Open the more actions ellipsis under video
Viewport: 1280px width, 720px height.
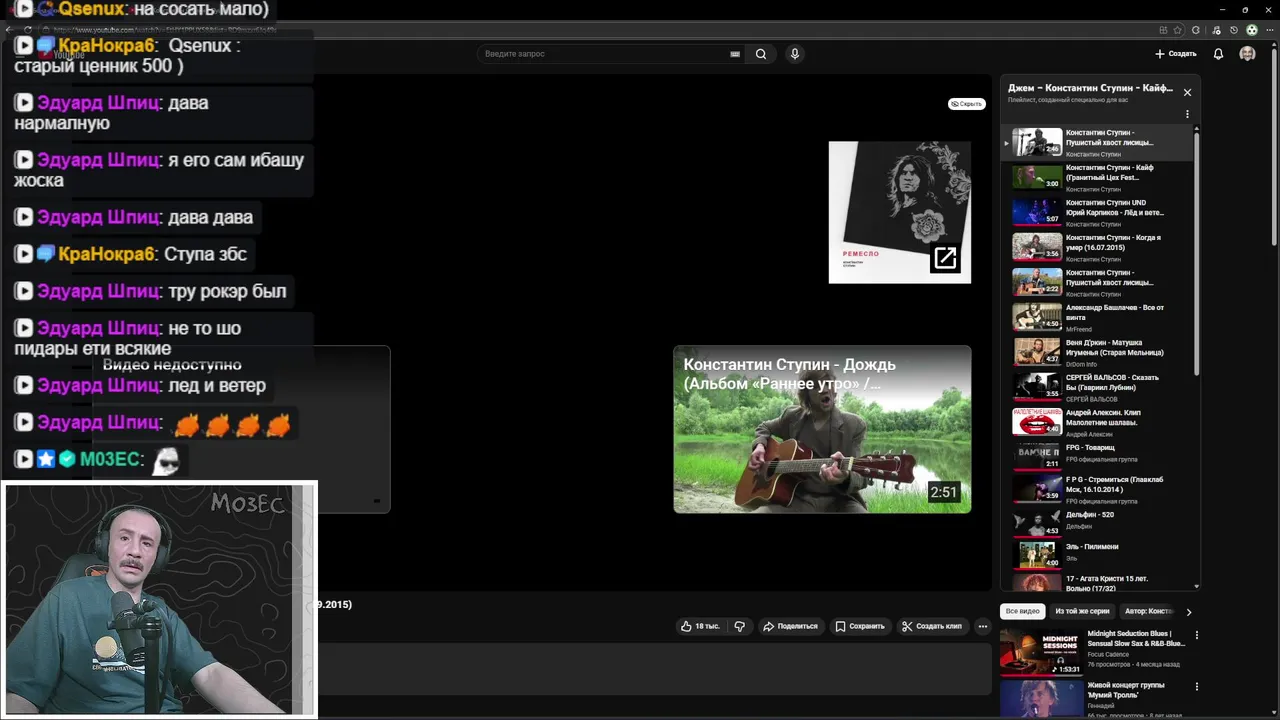tap(983, 626)
